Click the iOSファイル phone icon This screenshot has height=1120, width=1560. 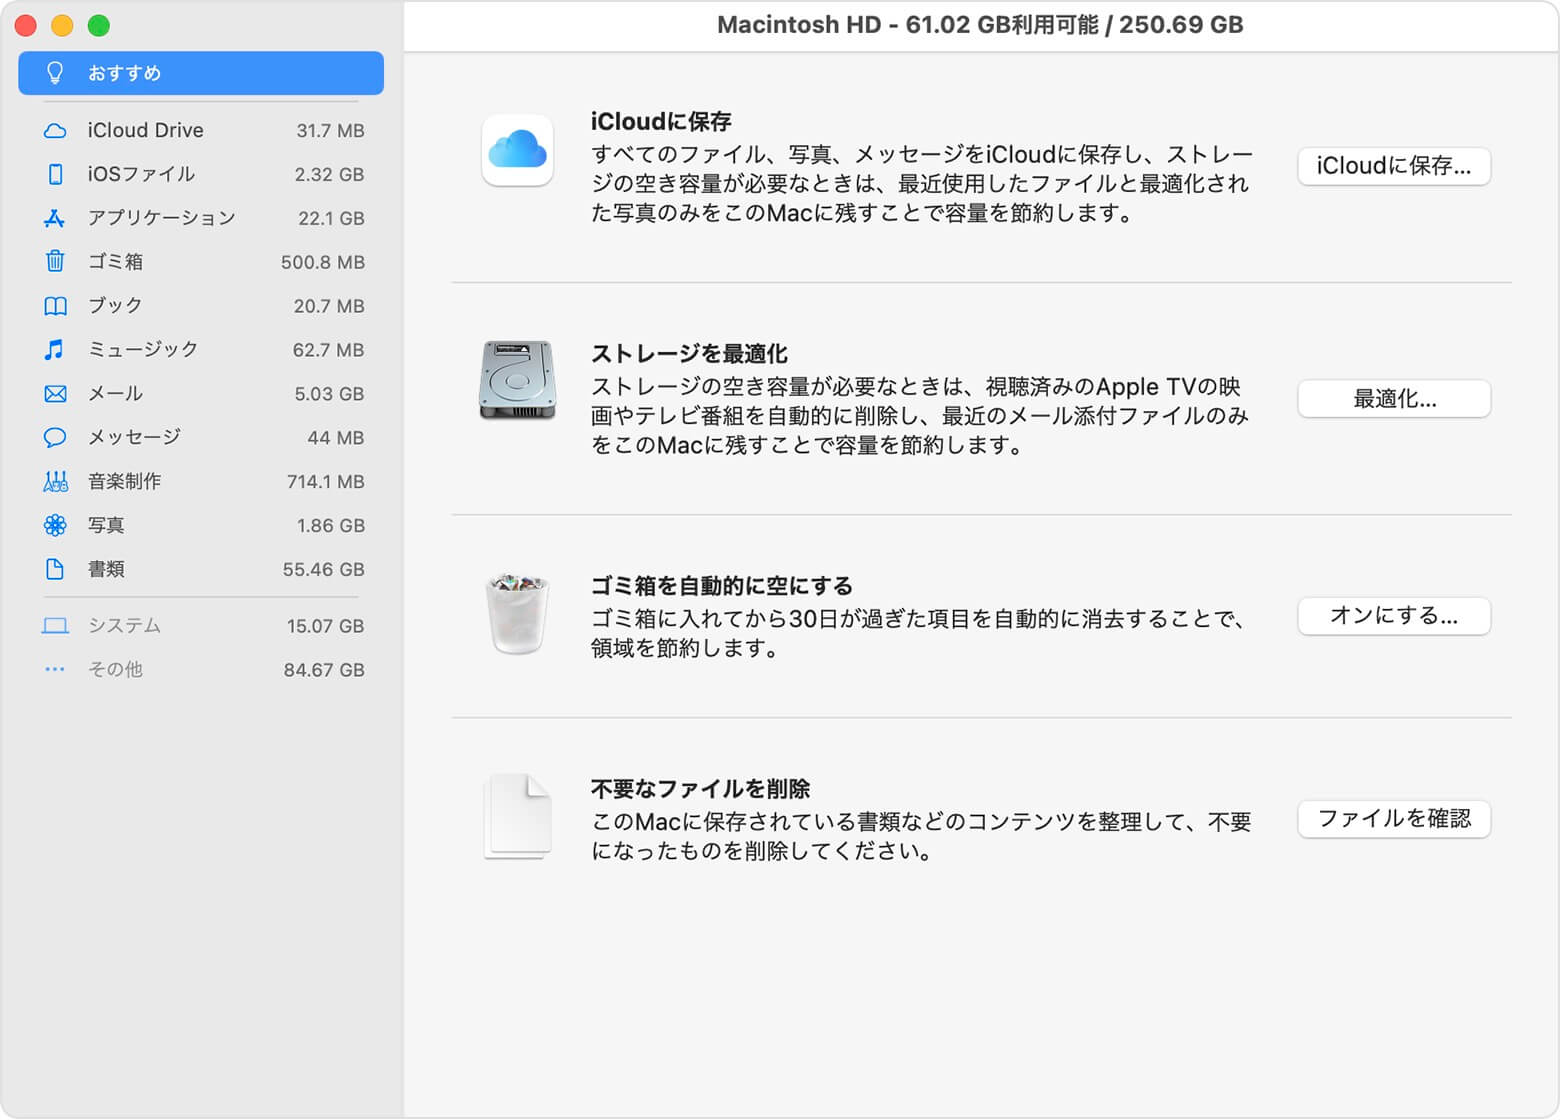point(55,174)
